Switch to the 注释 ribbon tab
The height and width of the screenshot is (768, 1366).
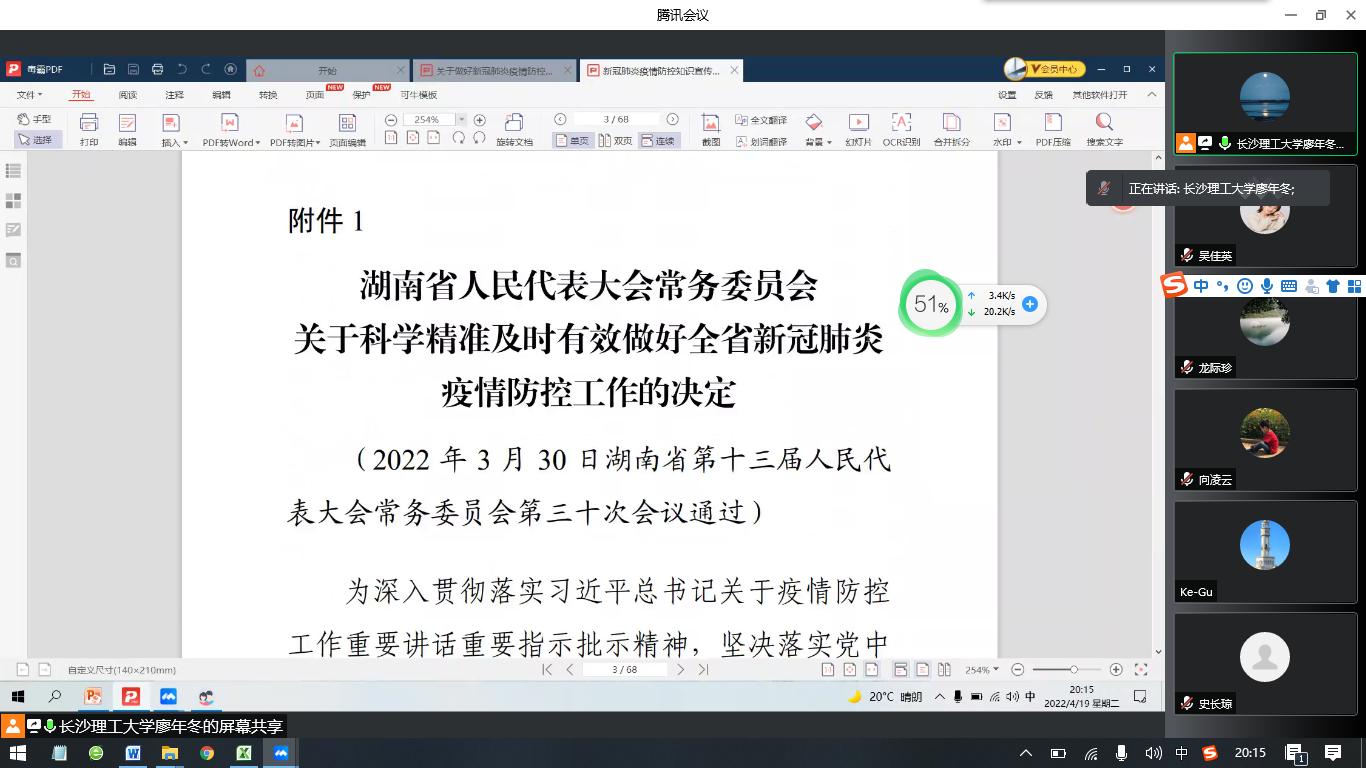coord(174,95)
